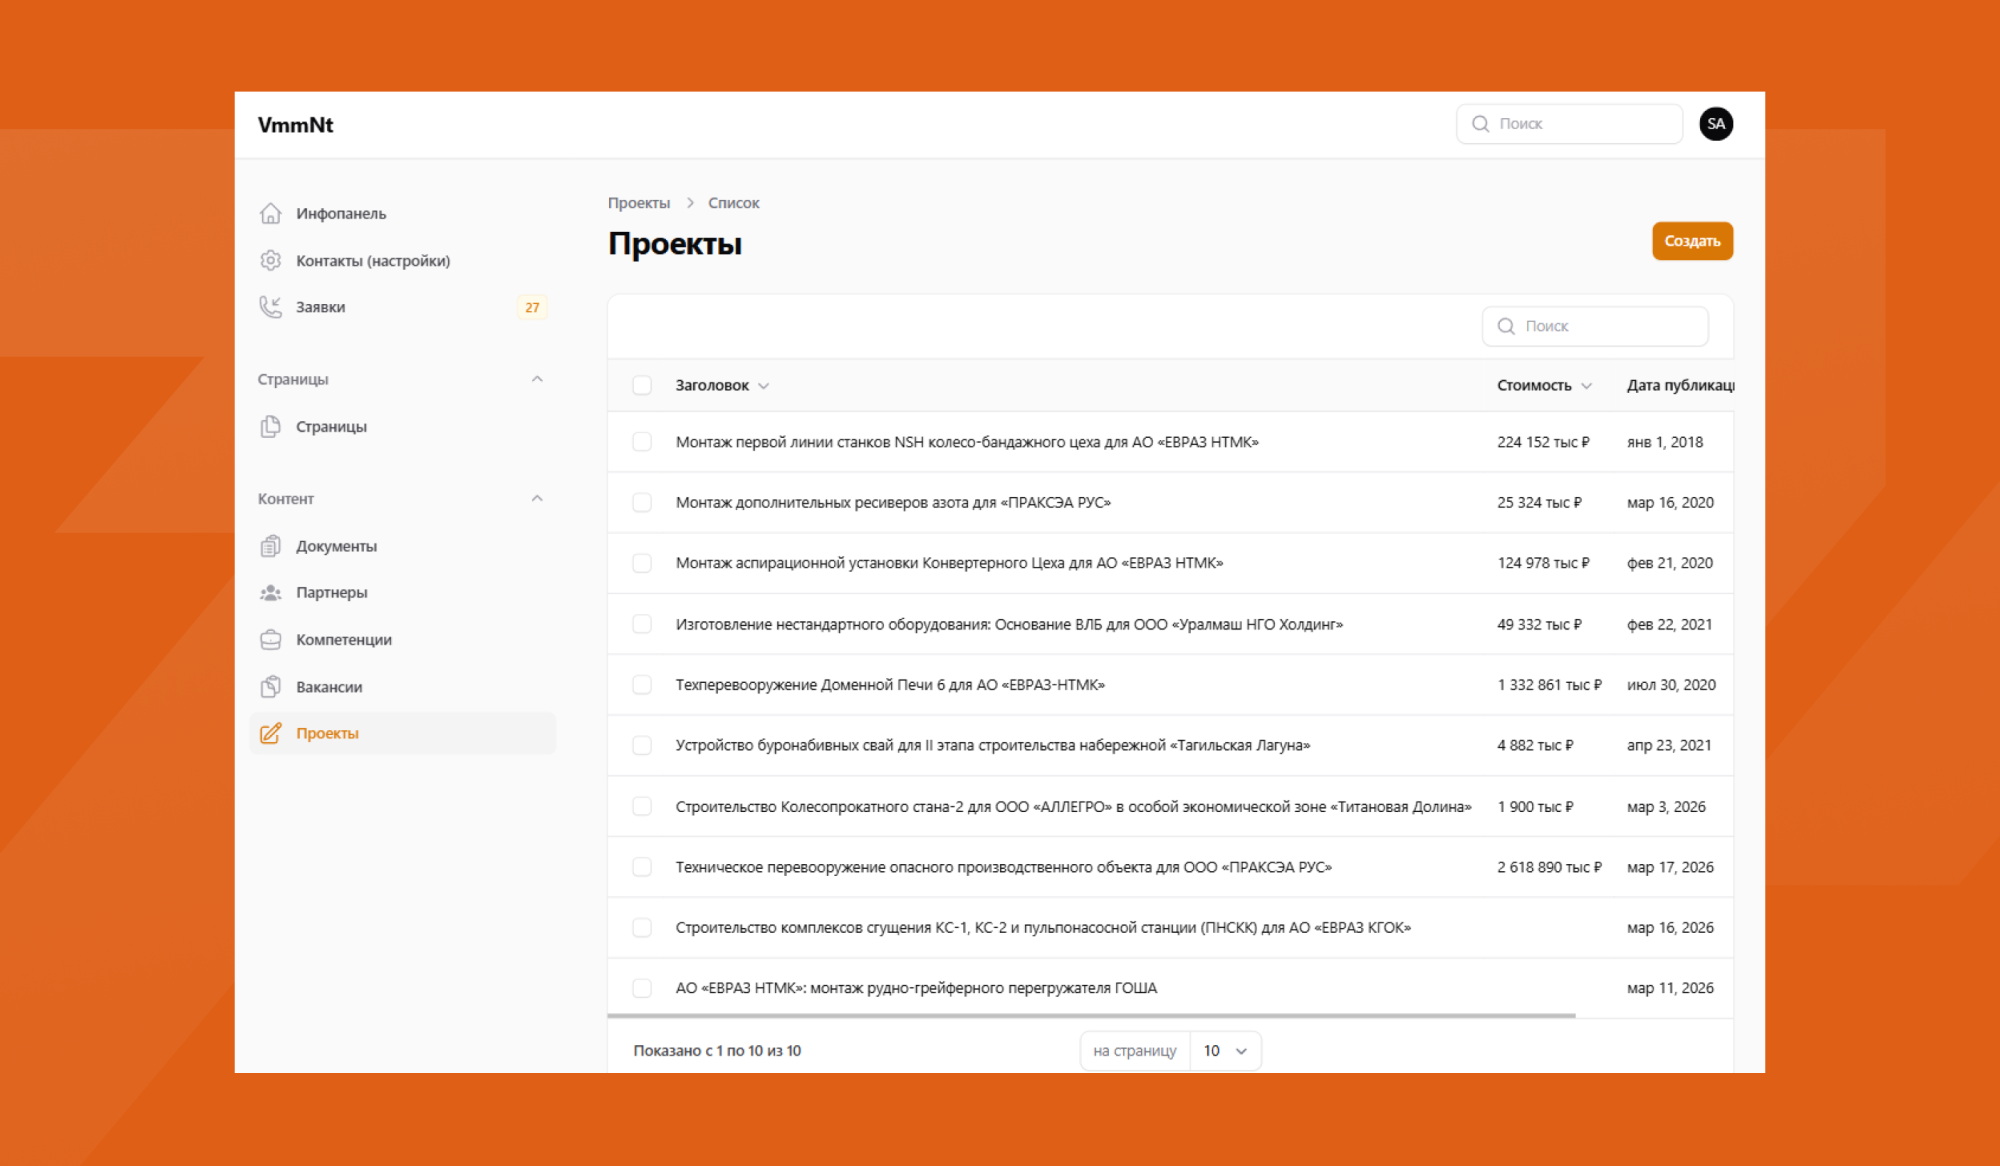
Task: Check the row for Техперевооружение Доменной Печи 6
Action: (x=642, y=685)
